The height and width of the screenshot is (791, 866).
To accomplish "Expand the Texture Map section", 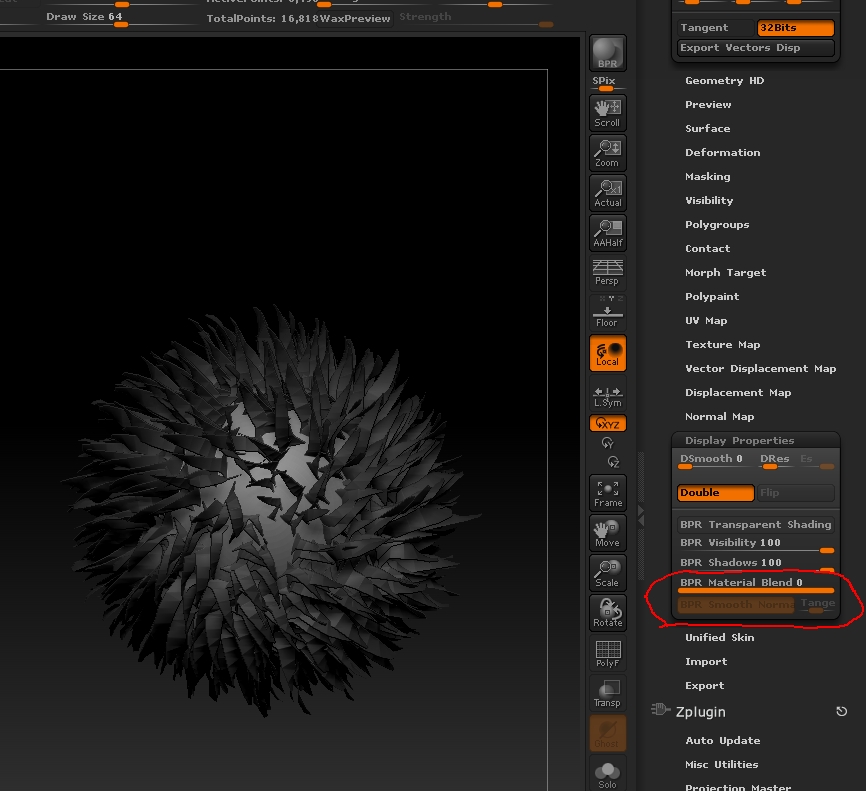I will tap(722, 345).
